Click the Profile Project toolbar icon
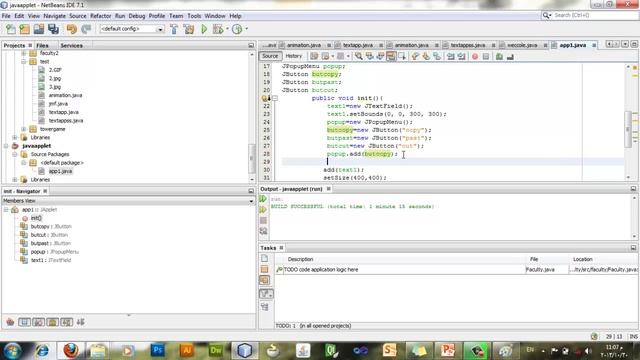The height and width of the screenshot is (360, 640). (237, 29)
